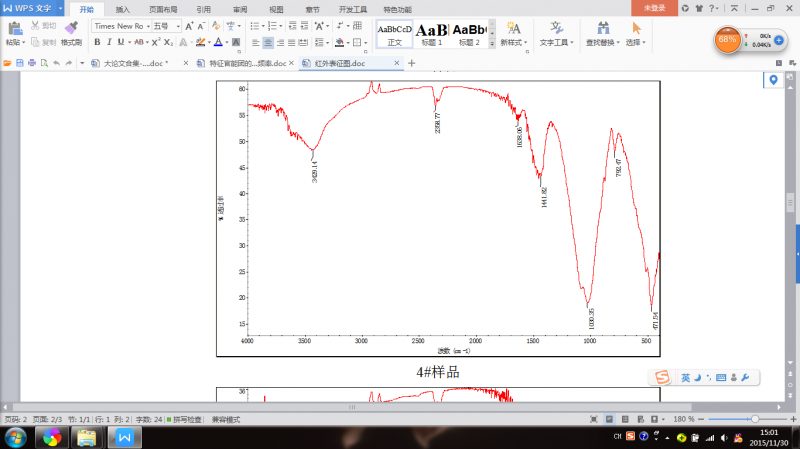Click the Find and Replace binoculars icon

(603, 28)
